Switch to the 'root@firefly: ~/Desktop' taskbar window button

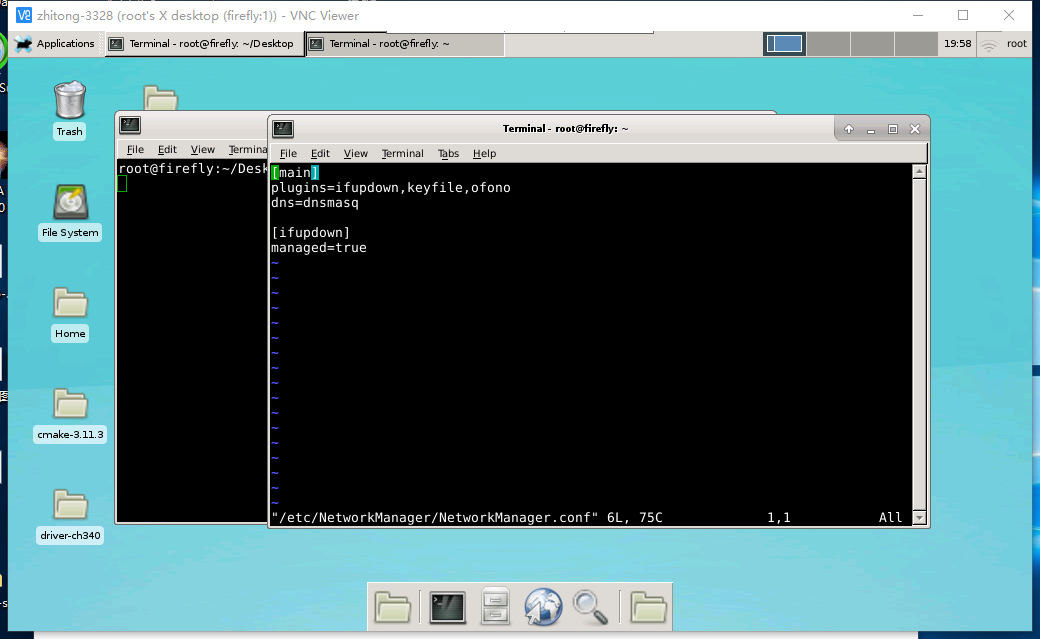pyautogui.click(x=204, y=44)
